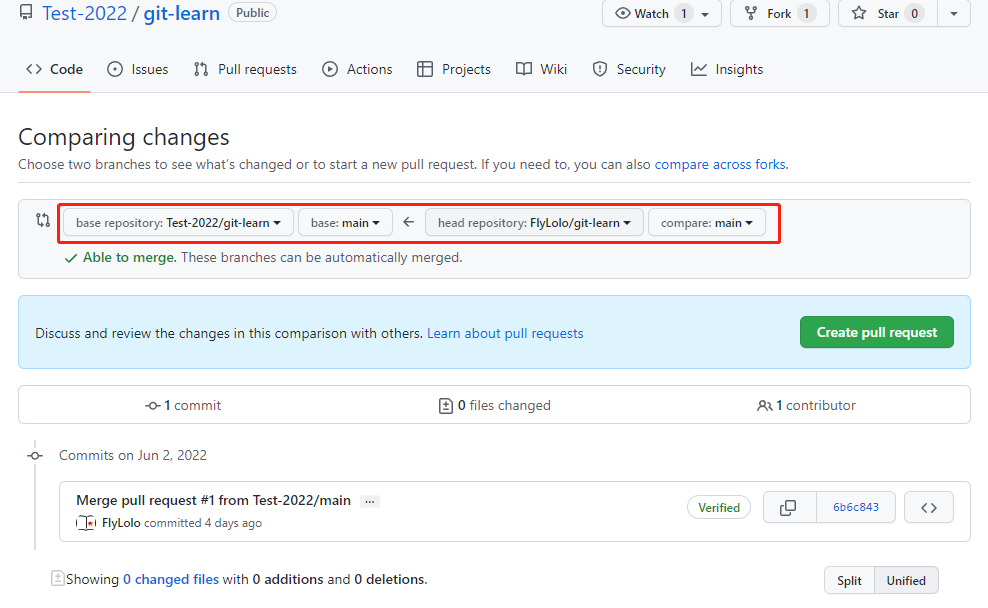Viewport: 988px width, 608px height.
Task: Open the base: main branch dropdown
Action: [x=345, y=223]
